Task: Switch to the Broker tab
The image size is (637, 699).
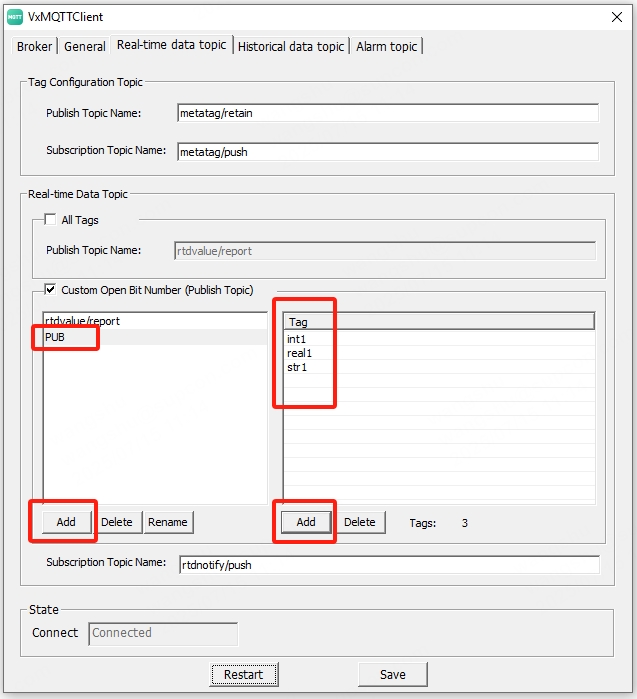Action: tap(34, 46)
